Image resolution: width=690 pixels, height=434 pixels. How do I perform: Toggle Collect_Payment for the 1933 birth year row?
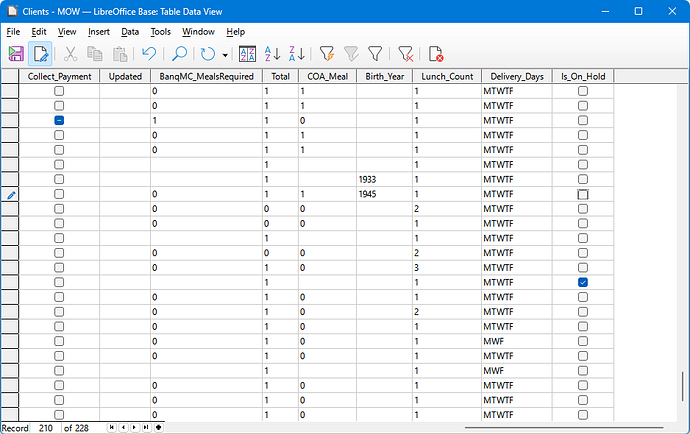pyautogui.click(x=59, y=179)
